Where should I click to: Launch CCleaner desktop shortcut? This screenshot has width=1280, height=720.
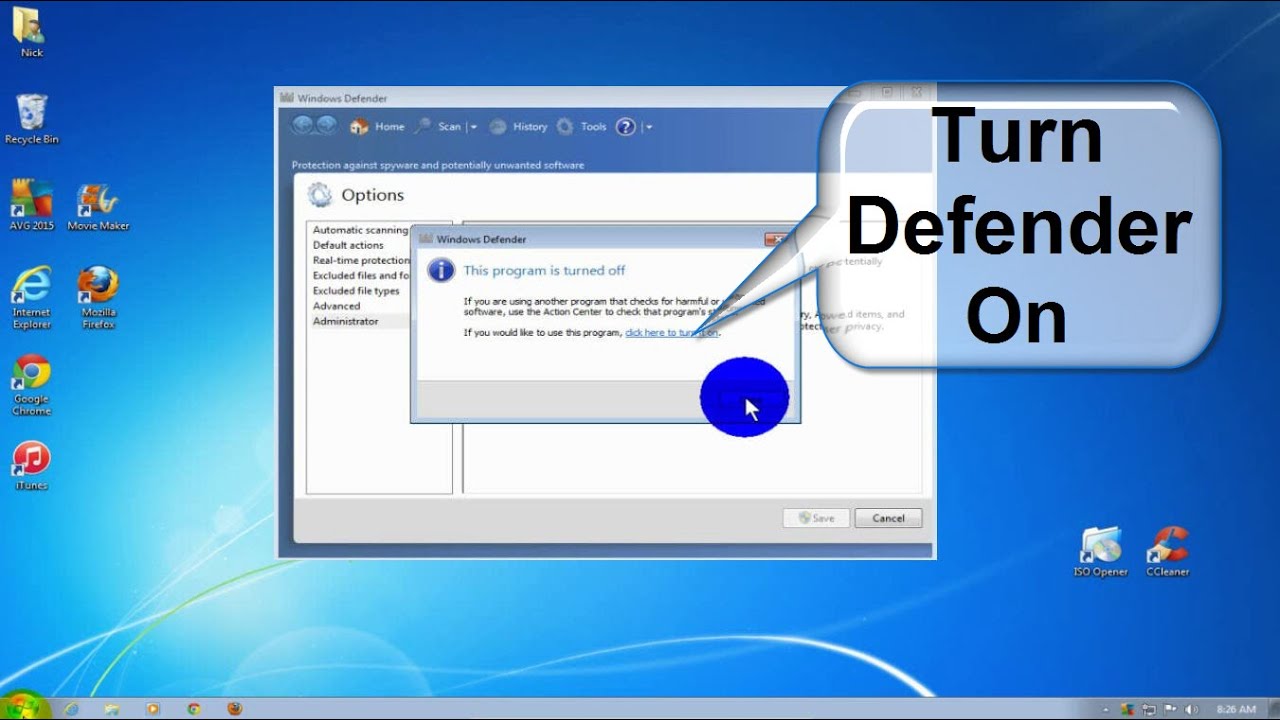[1167, 552]
